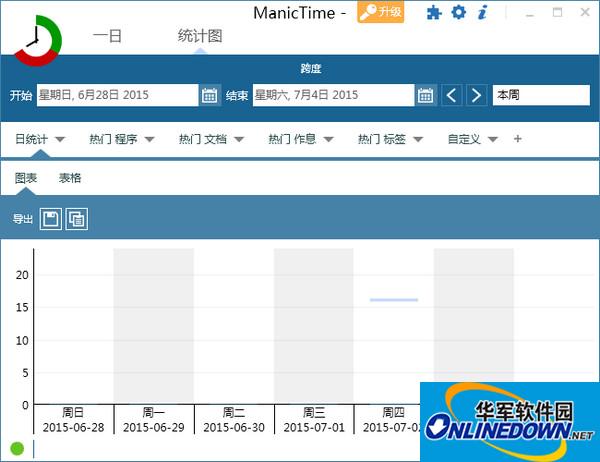
Task: Click the 周一 2015-06-29 axis label
Action: point(154,420)
